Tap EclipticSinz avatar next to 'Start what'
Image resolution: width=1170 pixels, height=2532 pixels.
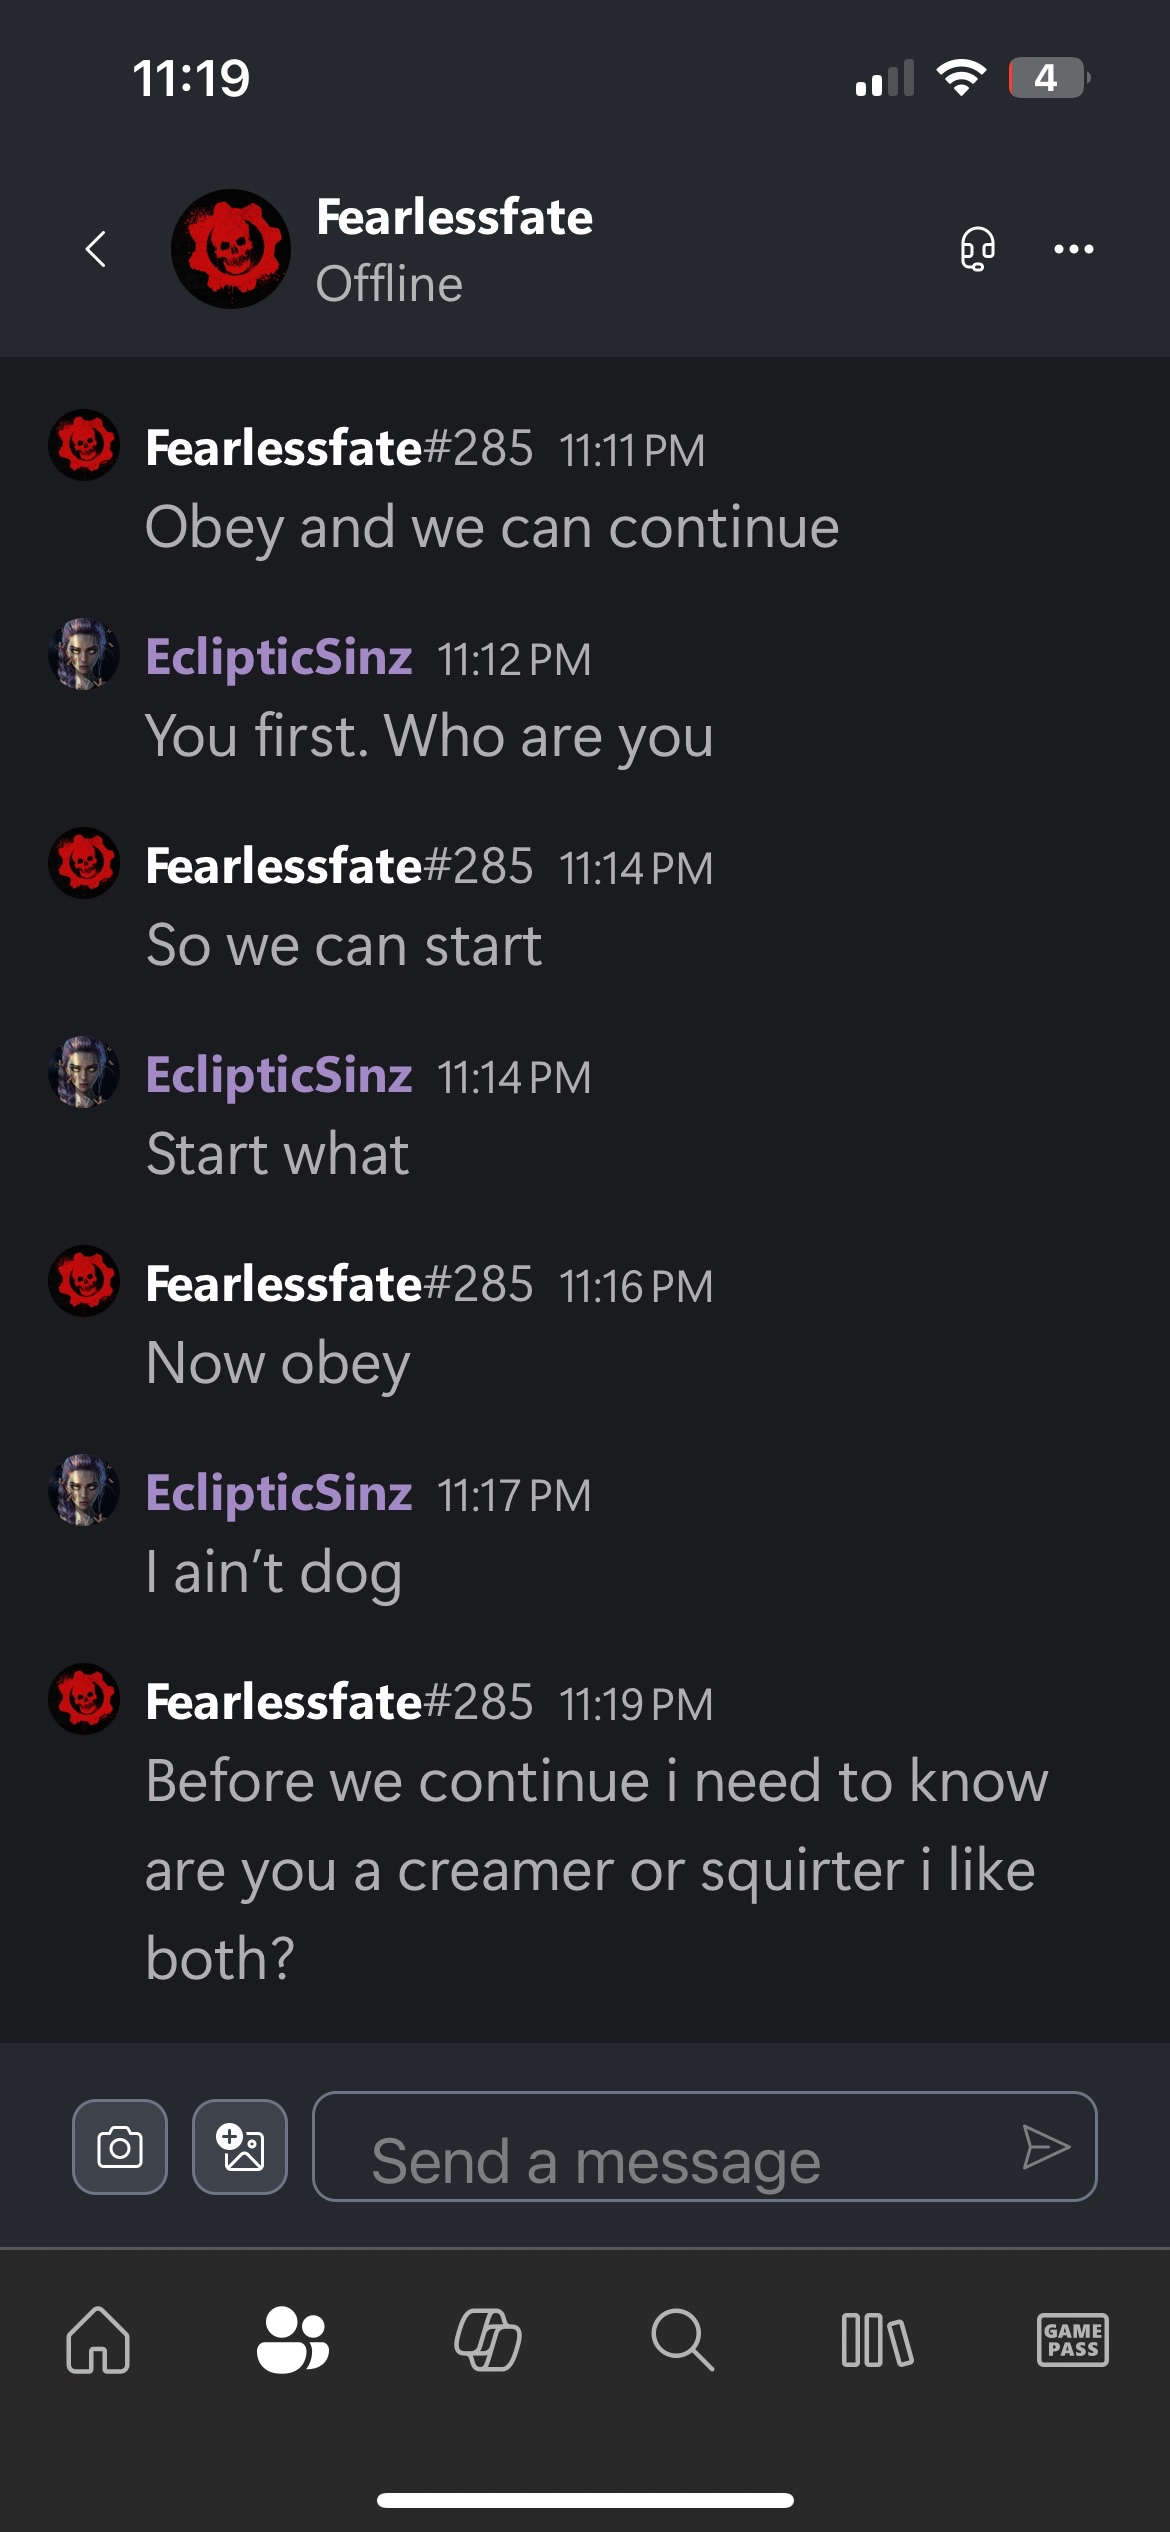tap(84, 1072)
